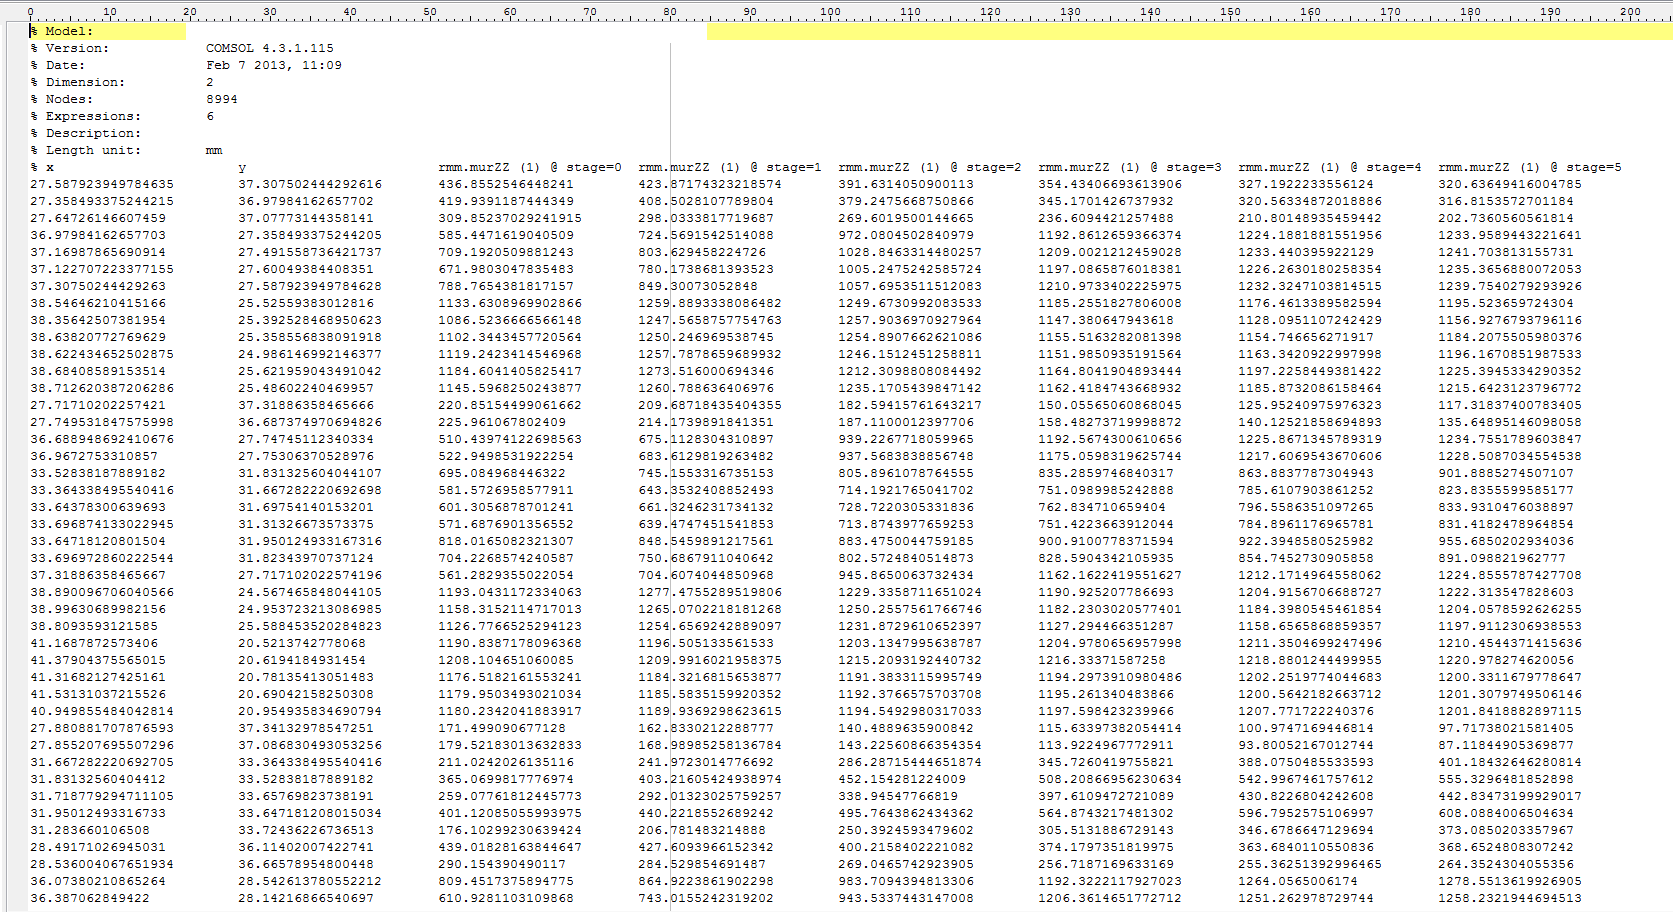Click ruler mark 100

tap(830, 12)
